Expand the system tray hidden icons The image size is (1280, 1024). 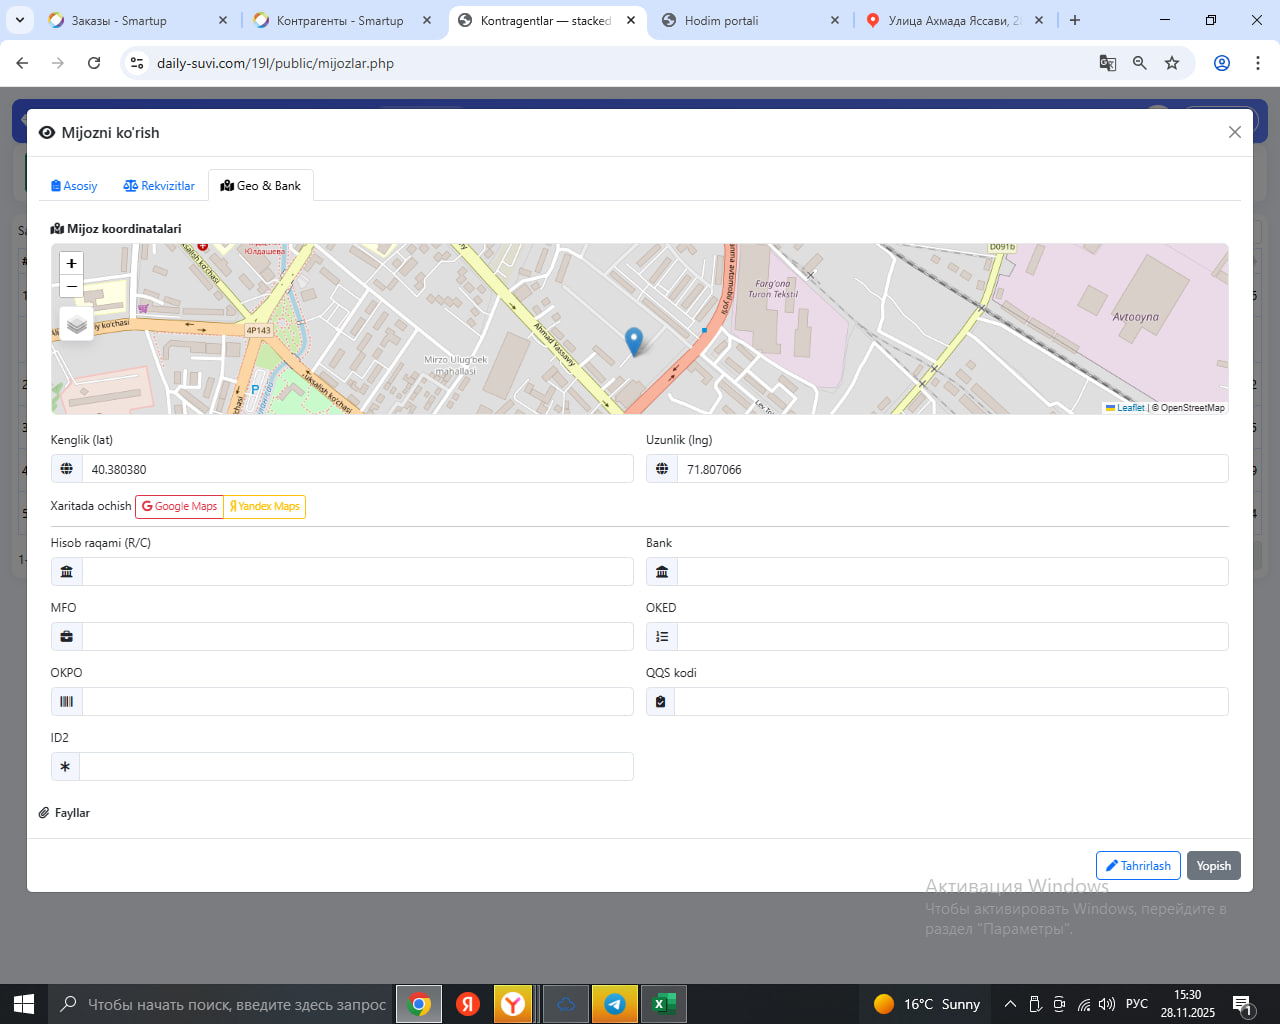(x=1010, y=1004)
